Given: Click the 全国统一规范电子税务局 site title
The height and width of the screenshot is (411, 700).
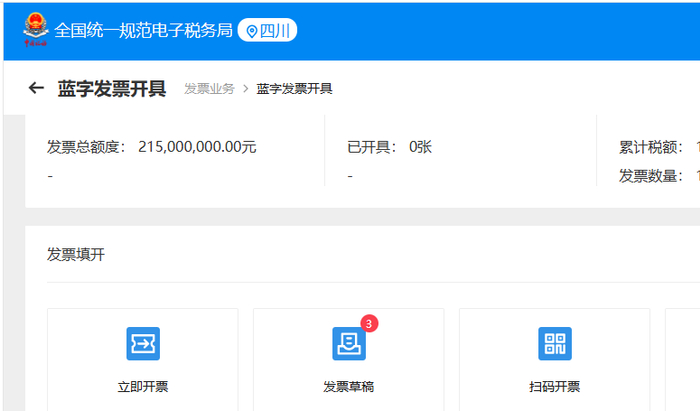Looking at the screenshot, I should (143, 30).
